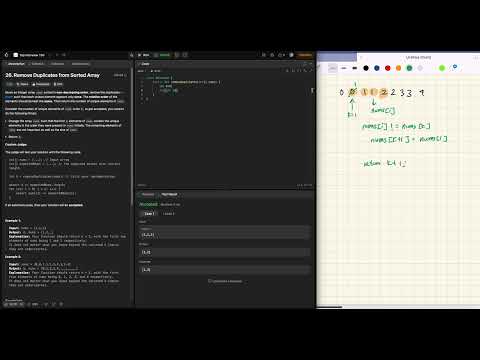The image size is (480, 360).
Task: Open the Testcase tab
Action: pyautogui.click(x=147, y=194)
